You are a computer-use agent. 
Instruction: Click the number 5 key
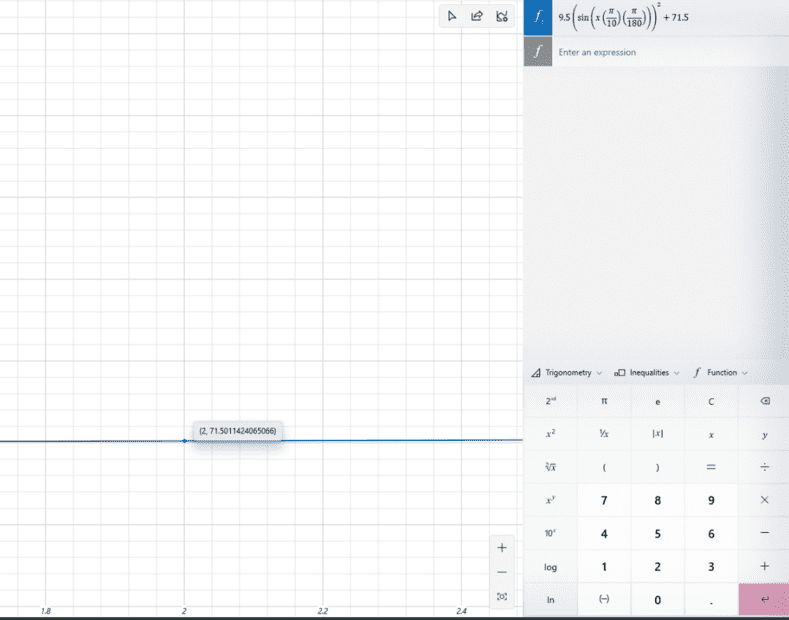tap(657, 533)
